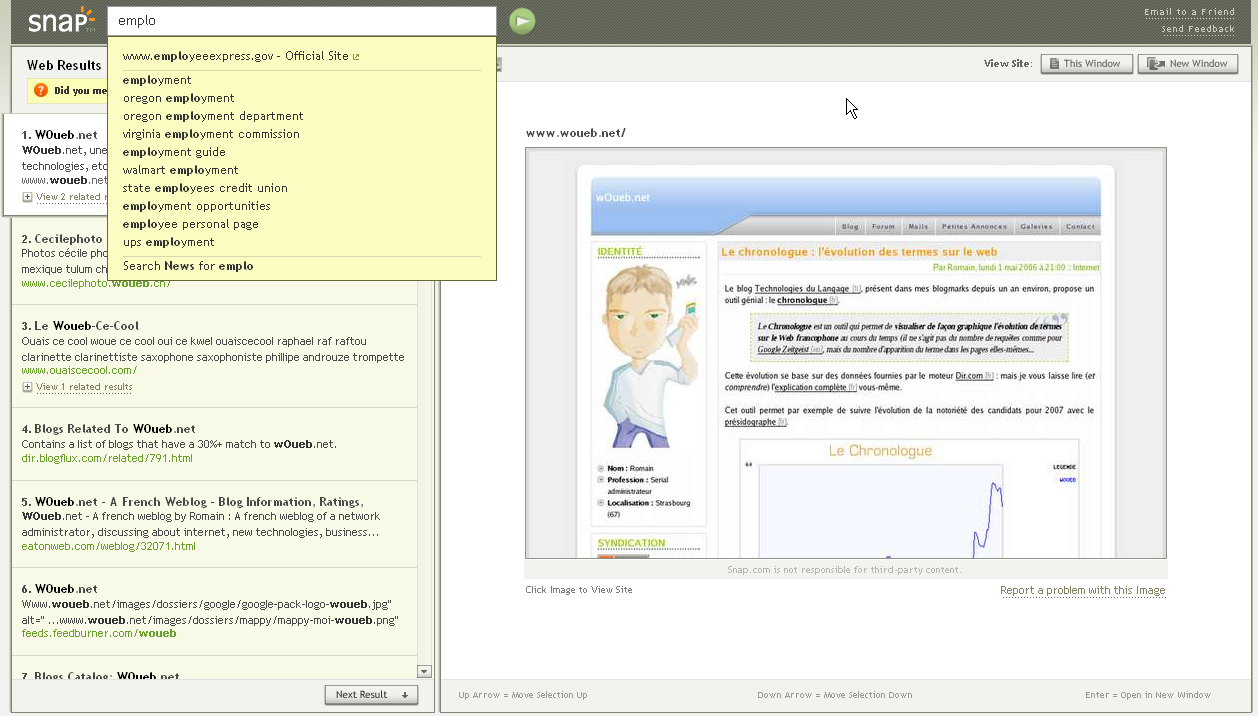Image resolution: width=1258 pixels, height=716 pixels.
Task: Pick the 'virginia employment commission' suggestion
Action: pyautogui.click(x=211, y=134)
